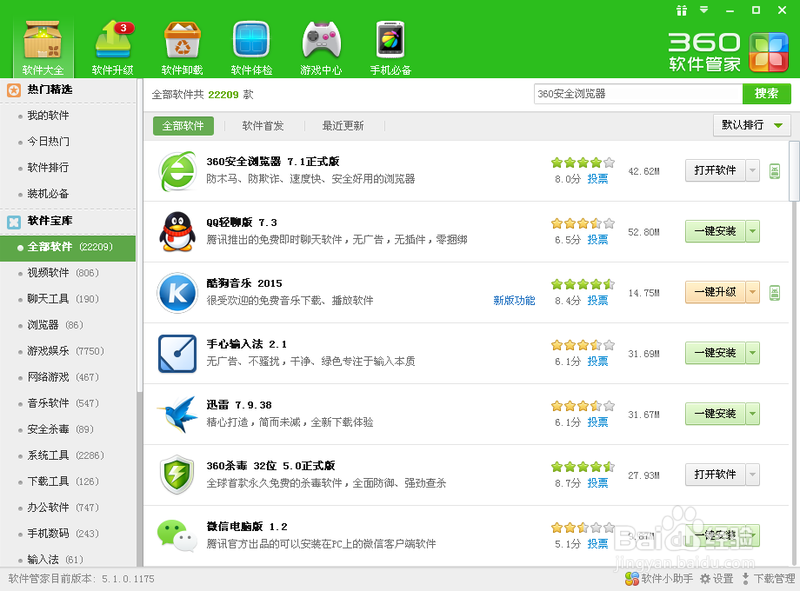Click 投票 link for 微信电脑版
800x591 pixels.
(597, 544)
